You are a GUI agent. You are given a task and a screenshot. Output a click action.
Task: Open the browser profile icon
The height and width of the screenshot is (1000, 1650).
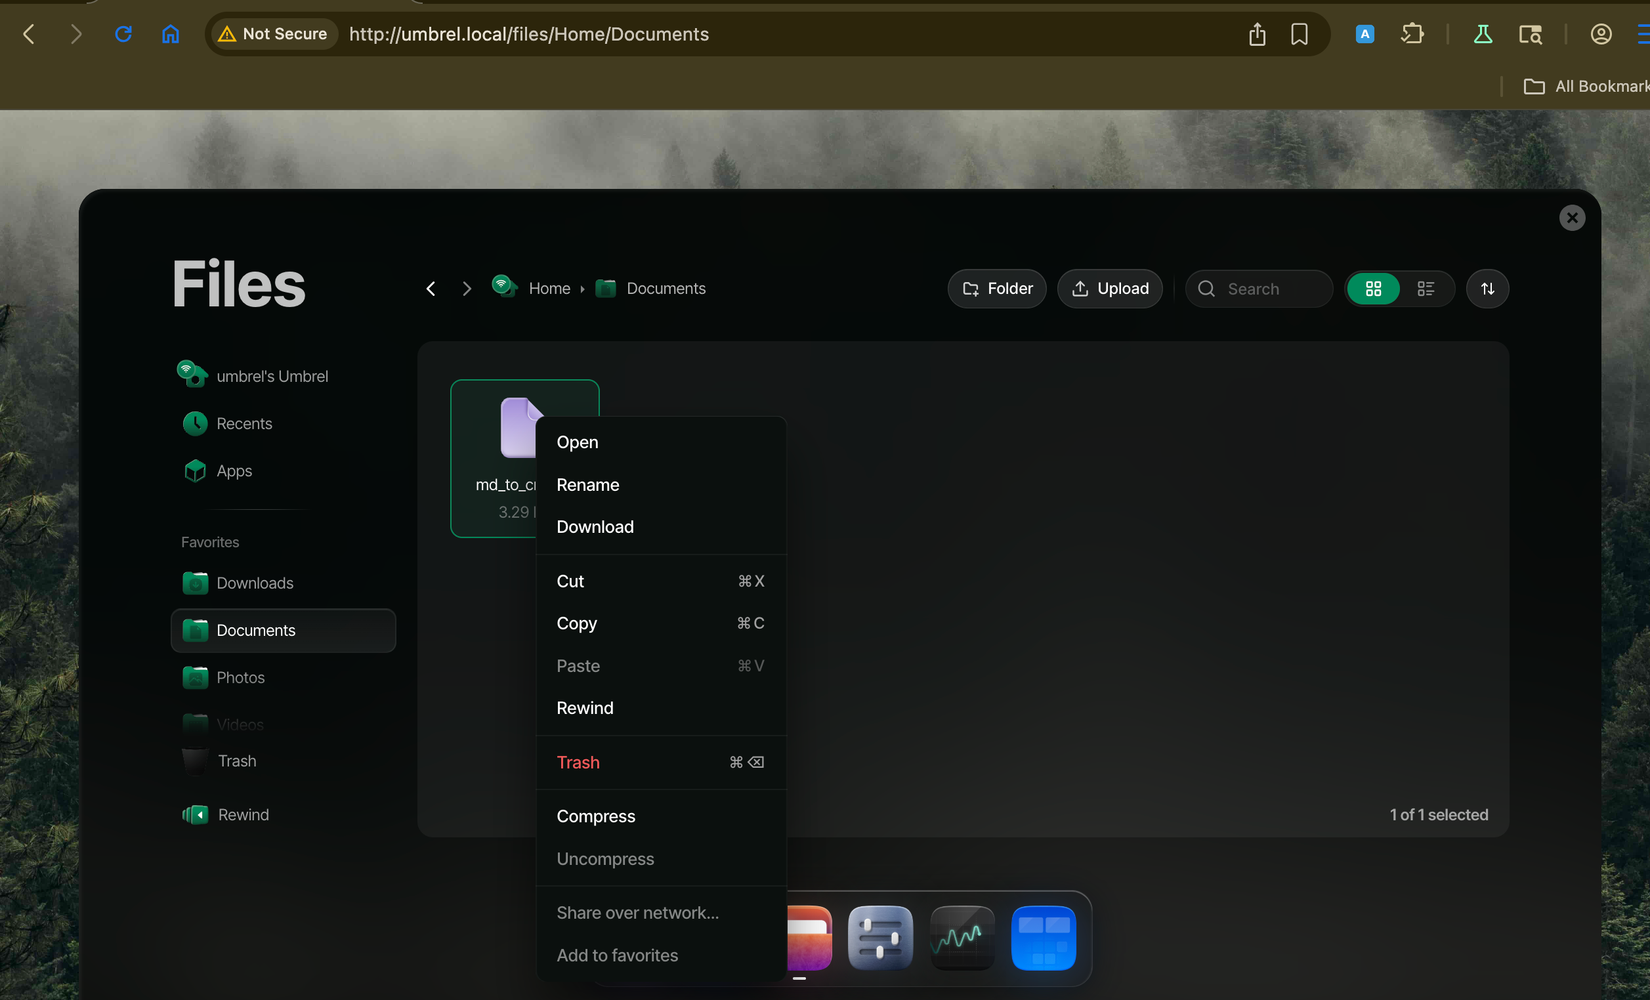tap(1601, 34)
